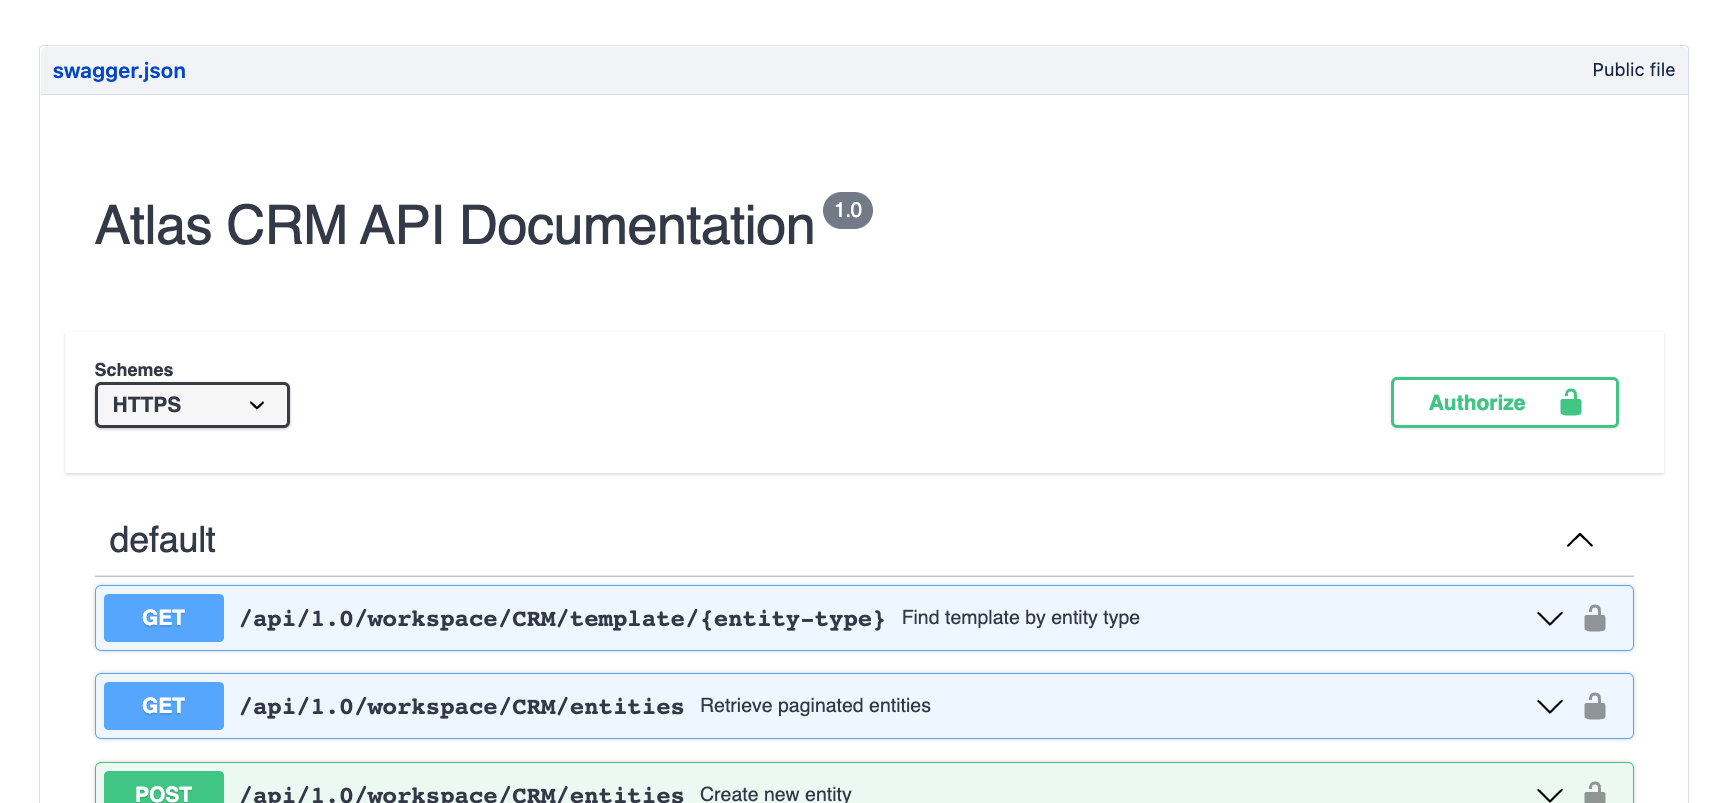Click GET /api/1.0/workspace/CRM/entities path

[x=462, y=707]
